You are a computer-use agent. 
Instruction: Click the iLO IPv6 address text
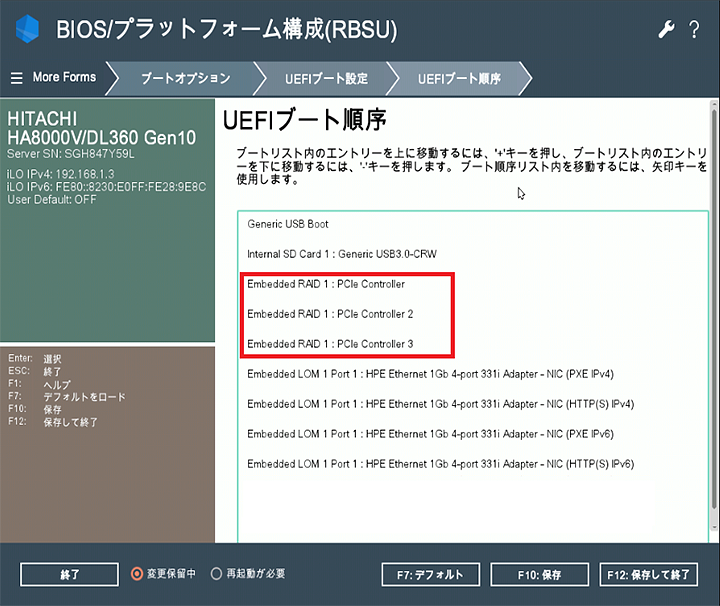[106, 187]
